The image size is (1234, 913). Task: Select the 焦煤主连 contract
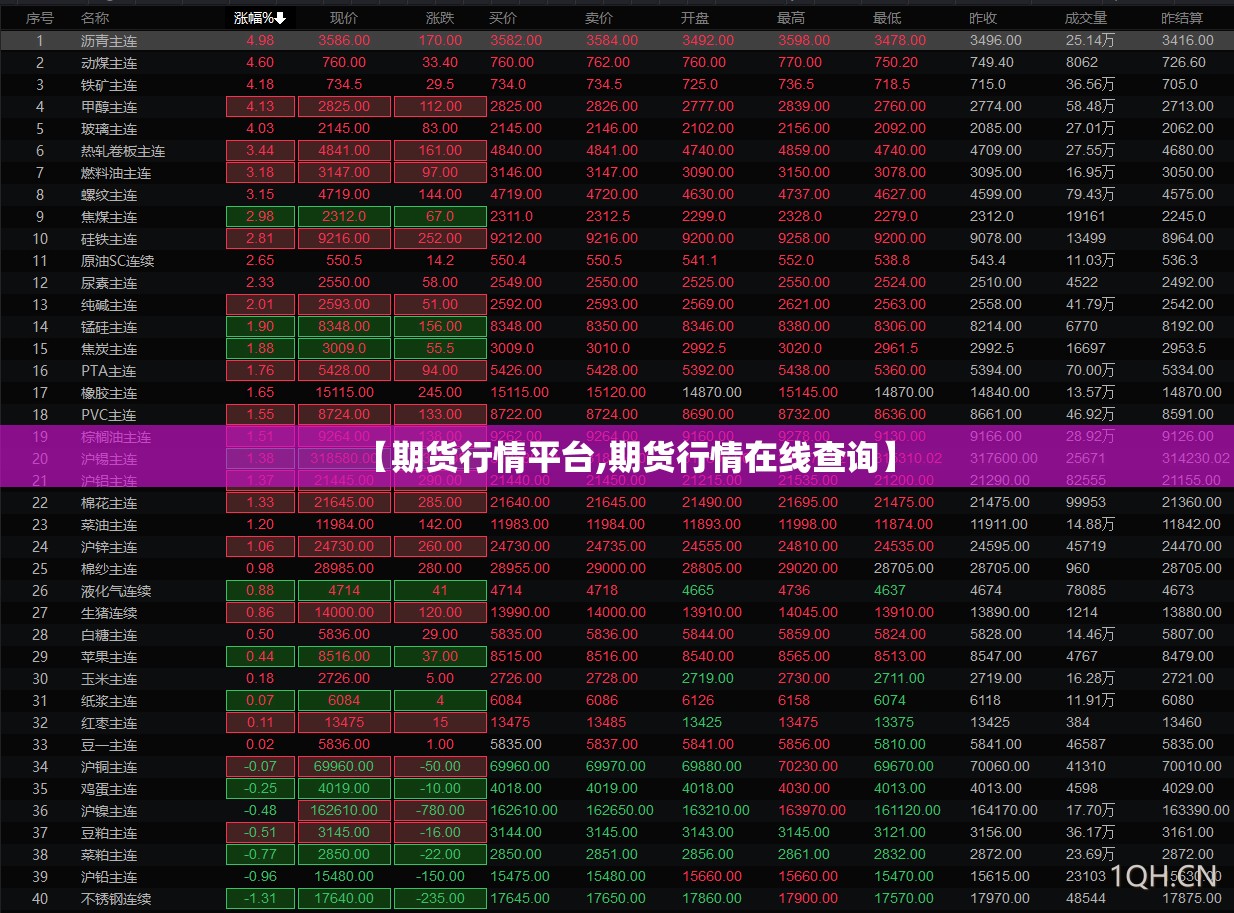(x=109, y=217)
